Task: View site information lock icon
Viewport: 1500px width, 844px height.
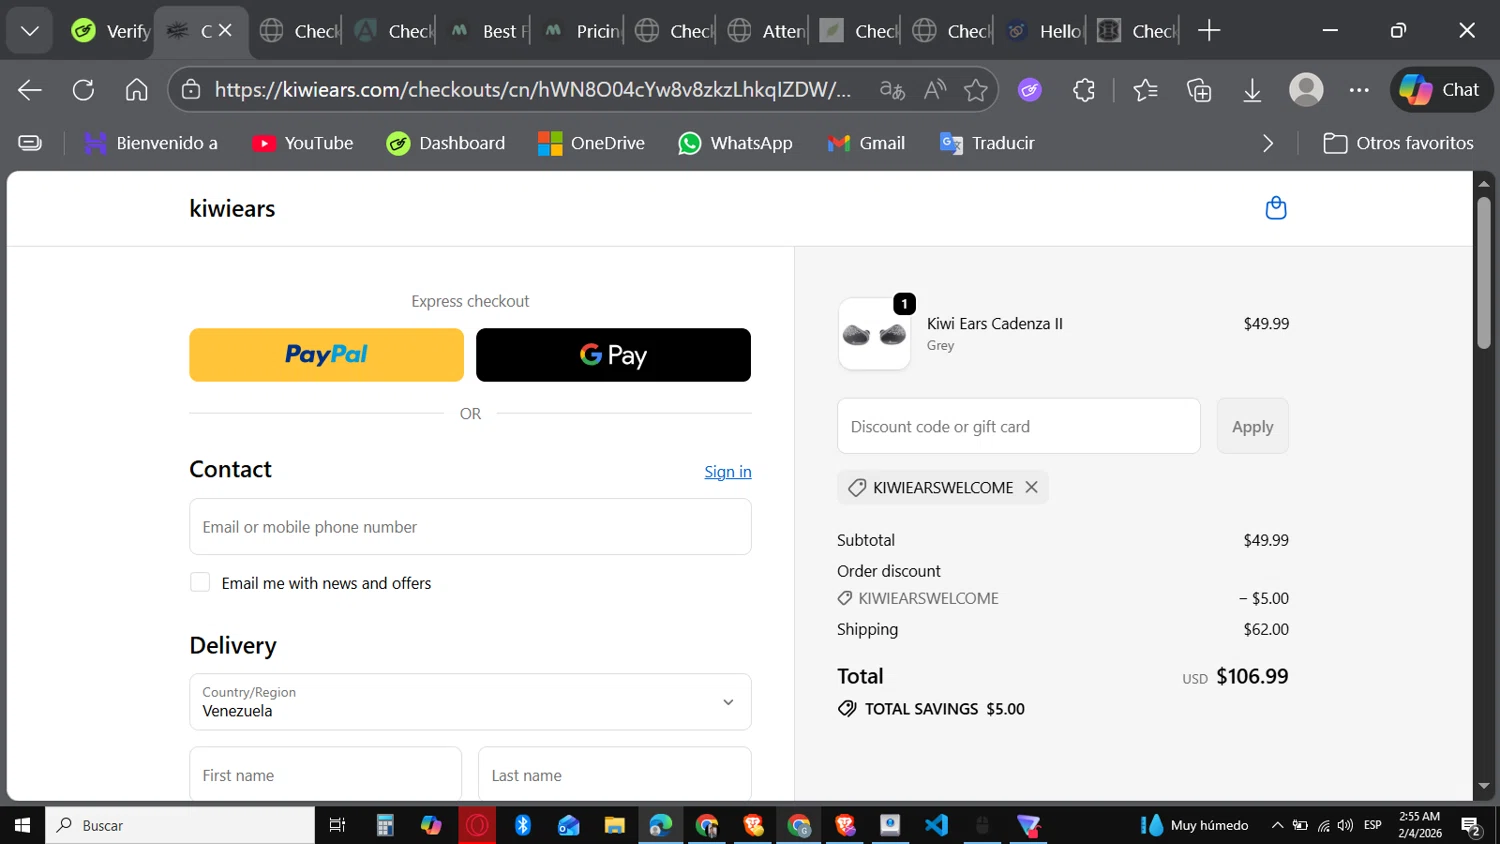Action: click(x=190, y=90)
